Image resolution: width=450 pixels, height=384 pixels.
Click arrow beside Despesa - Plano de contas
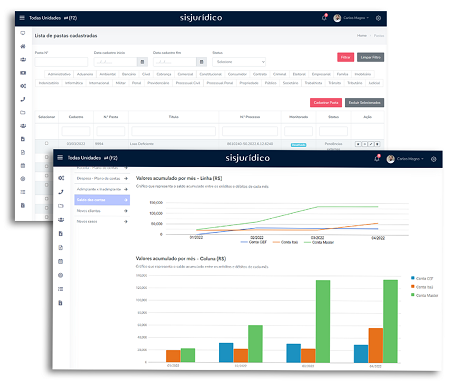click(126, 178)
